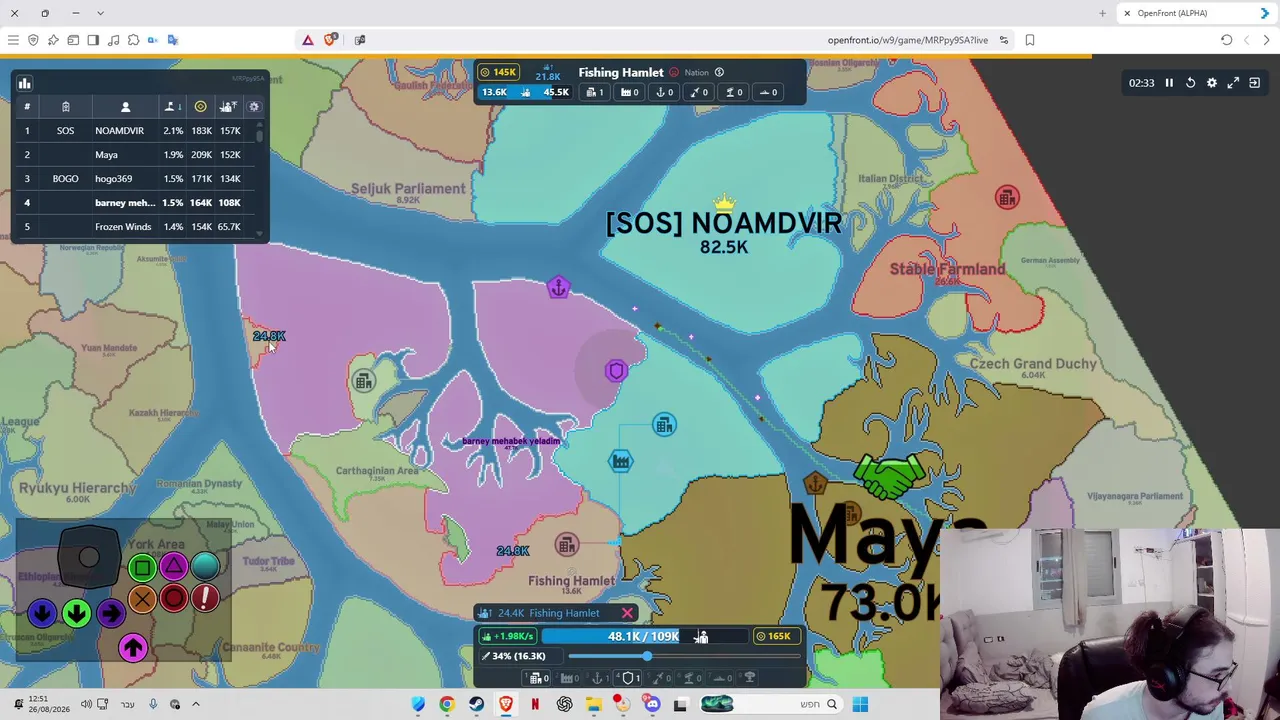
Task: Pause the game
Action: (x=1169, y=83)
